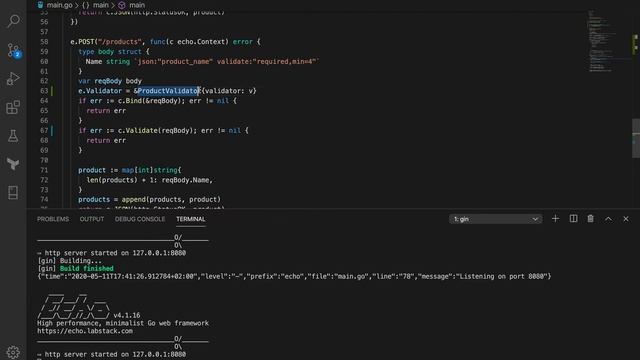This screenshot has height=360, width=640.
Task: Switch to the OUTPUT tab
Action: pos(92,219)
